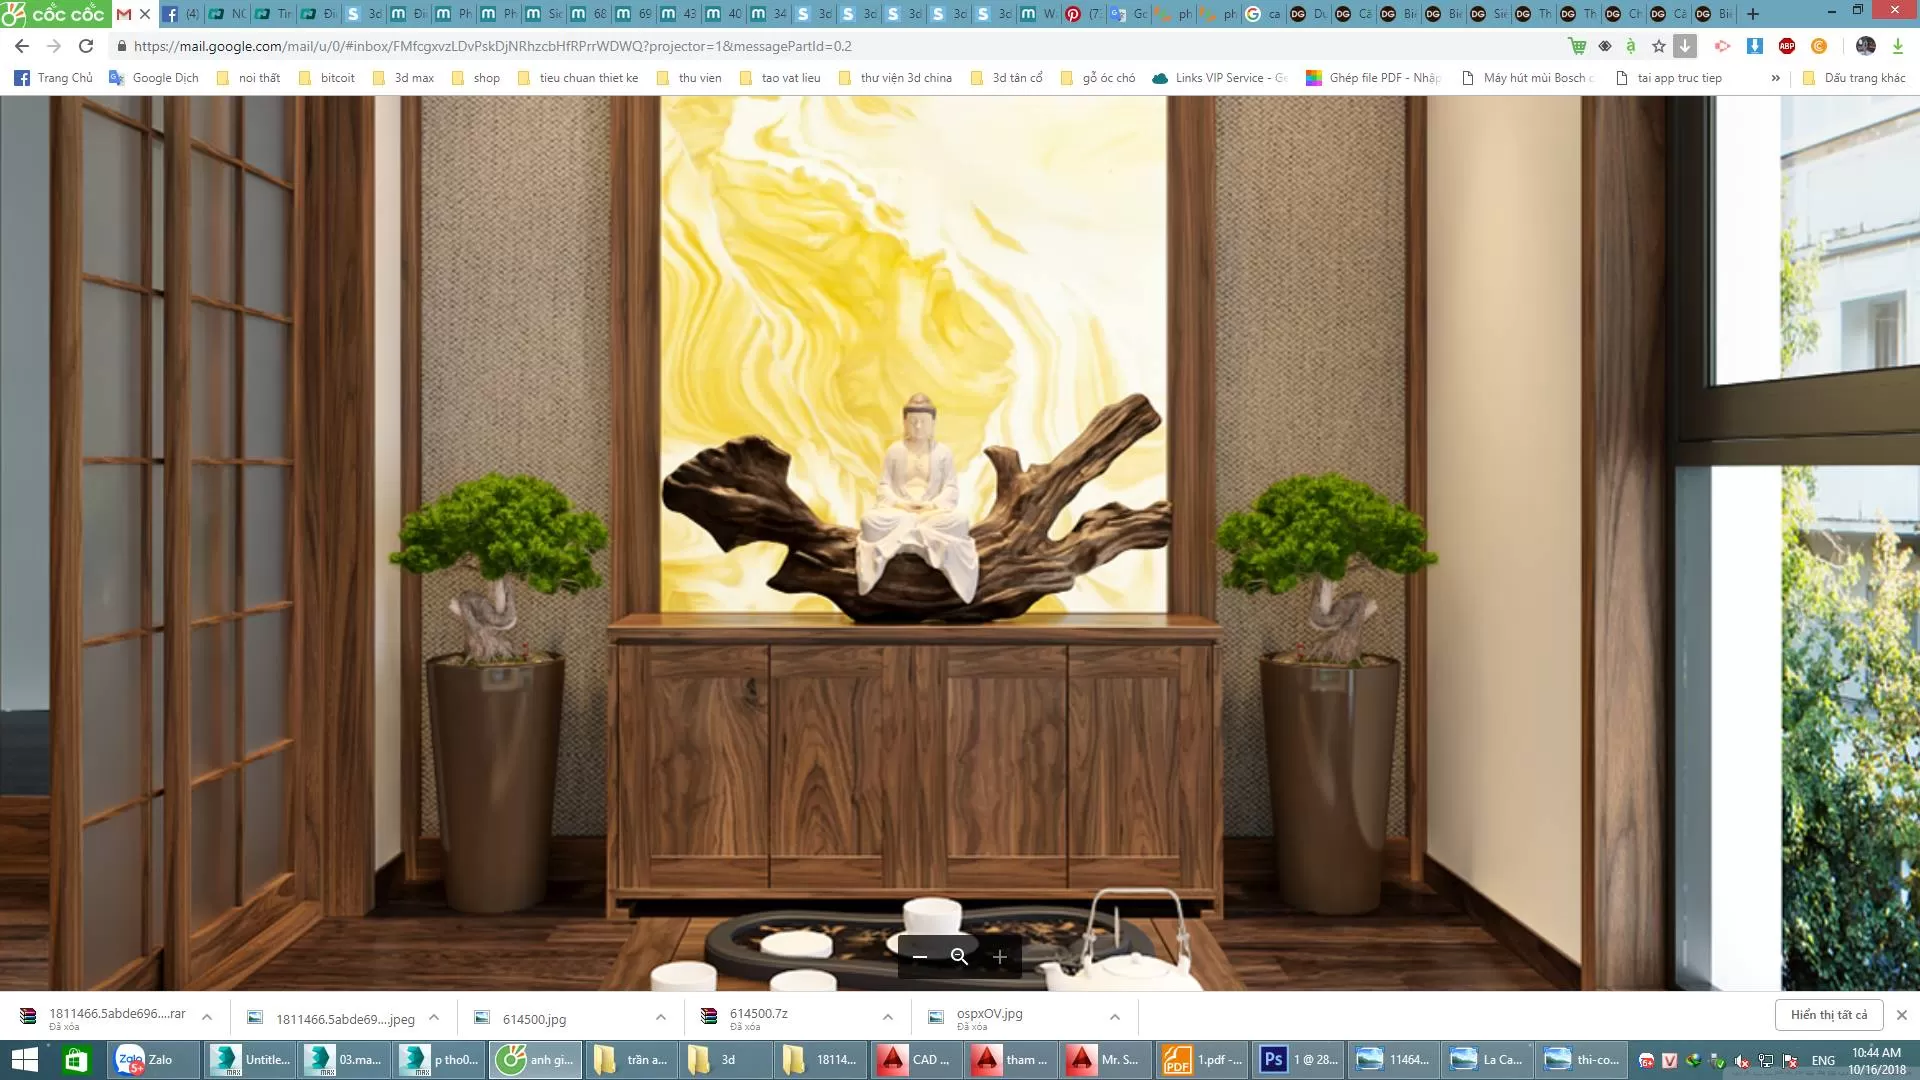Expand options for 614500.jpg download
This screenshot has width=1920, height=1080.
coord(659,1016)
